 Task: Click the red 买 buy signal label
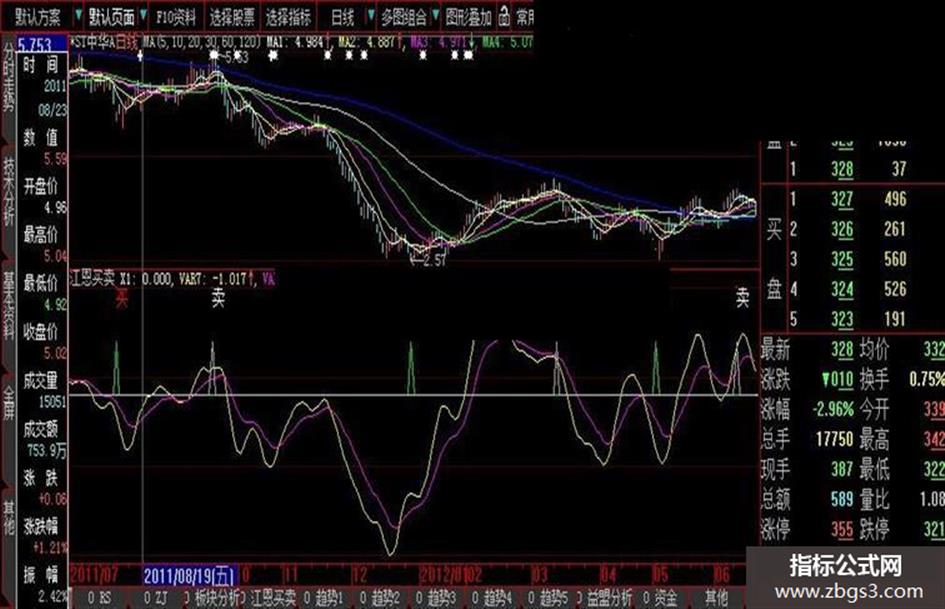tap(122, 297)
